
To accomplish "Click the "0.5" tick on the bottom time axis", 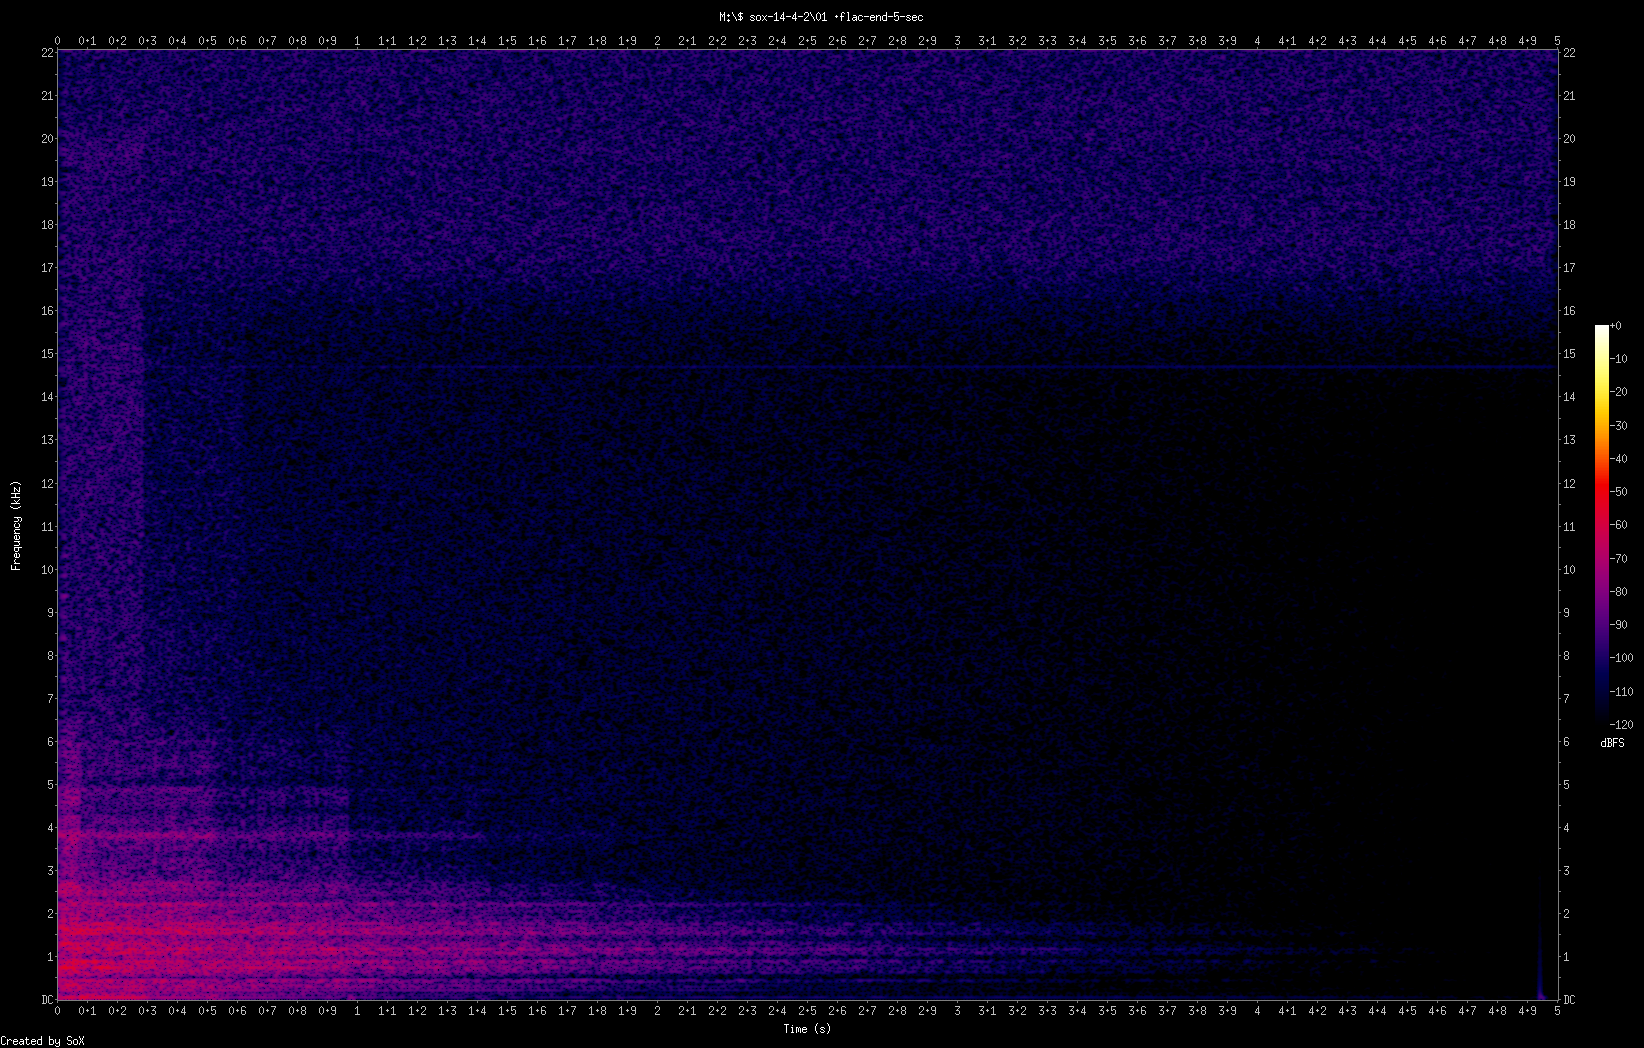I will coord(207,1011).
